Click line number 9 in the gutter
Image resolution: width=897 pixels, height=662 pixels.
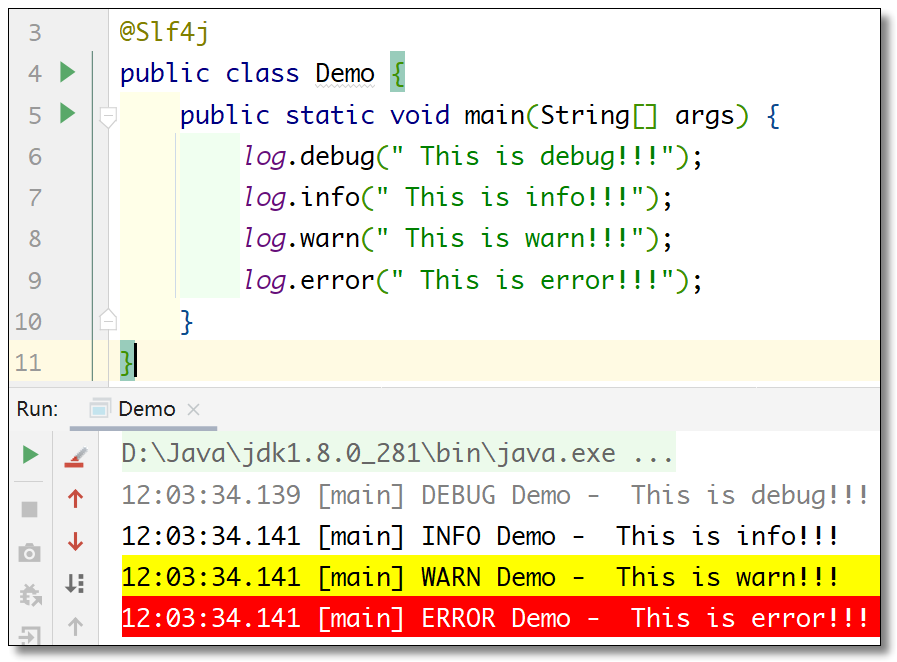click(x=35, y=280)
